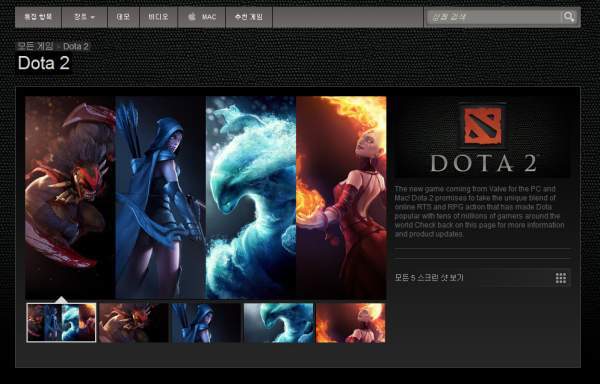Open the 추천 게임 recommended games tab

[x=249, y=17]
